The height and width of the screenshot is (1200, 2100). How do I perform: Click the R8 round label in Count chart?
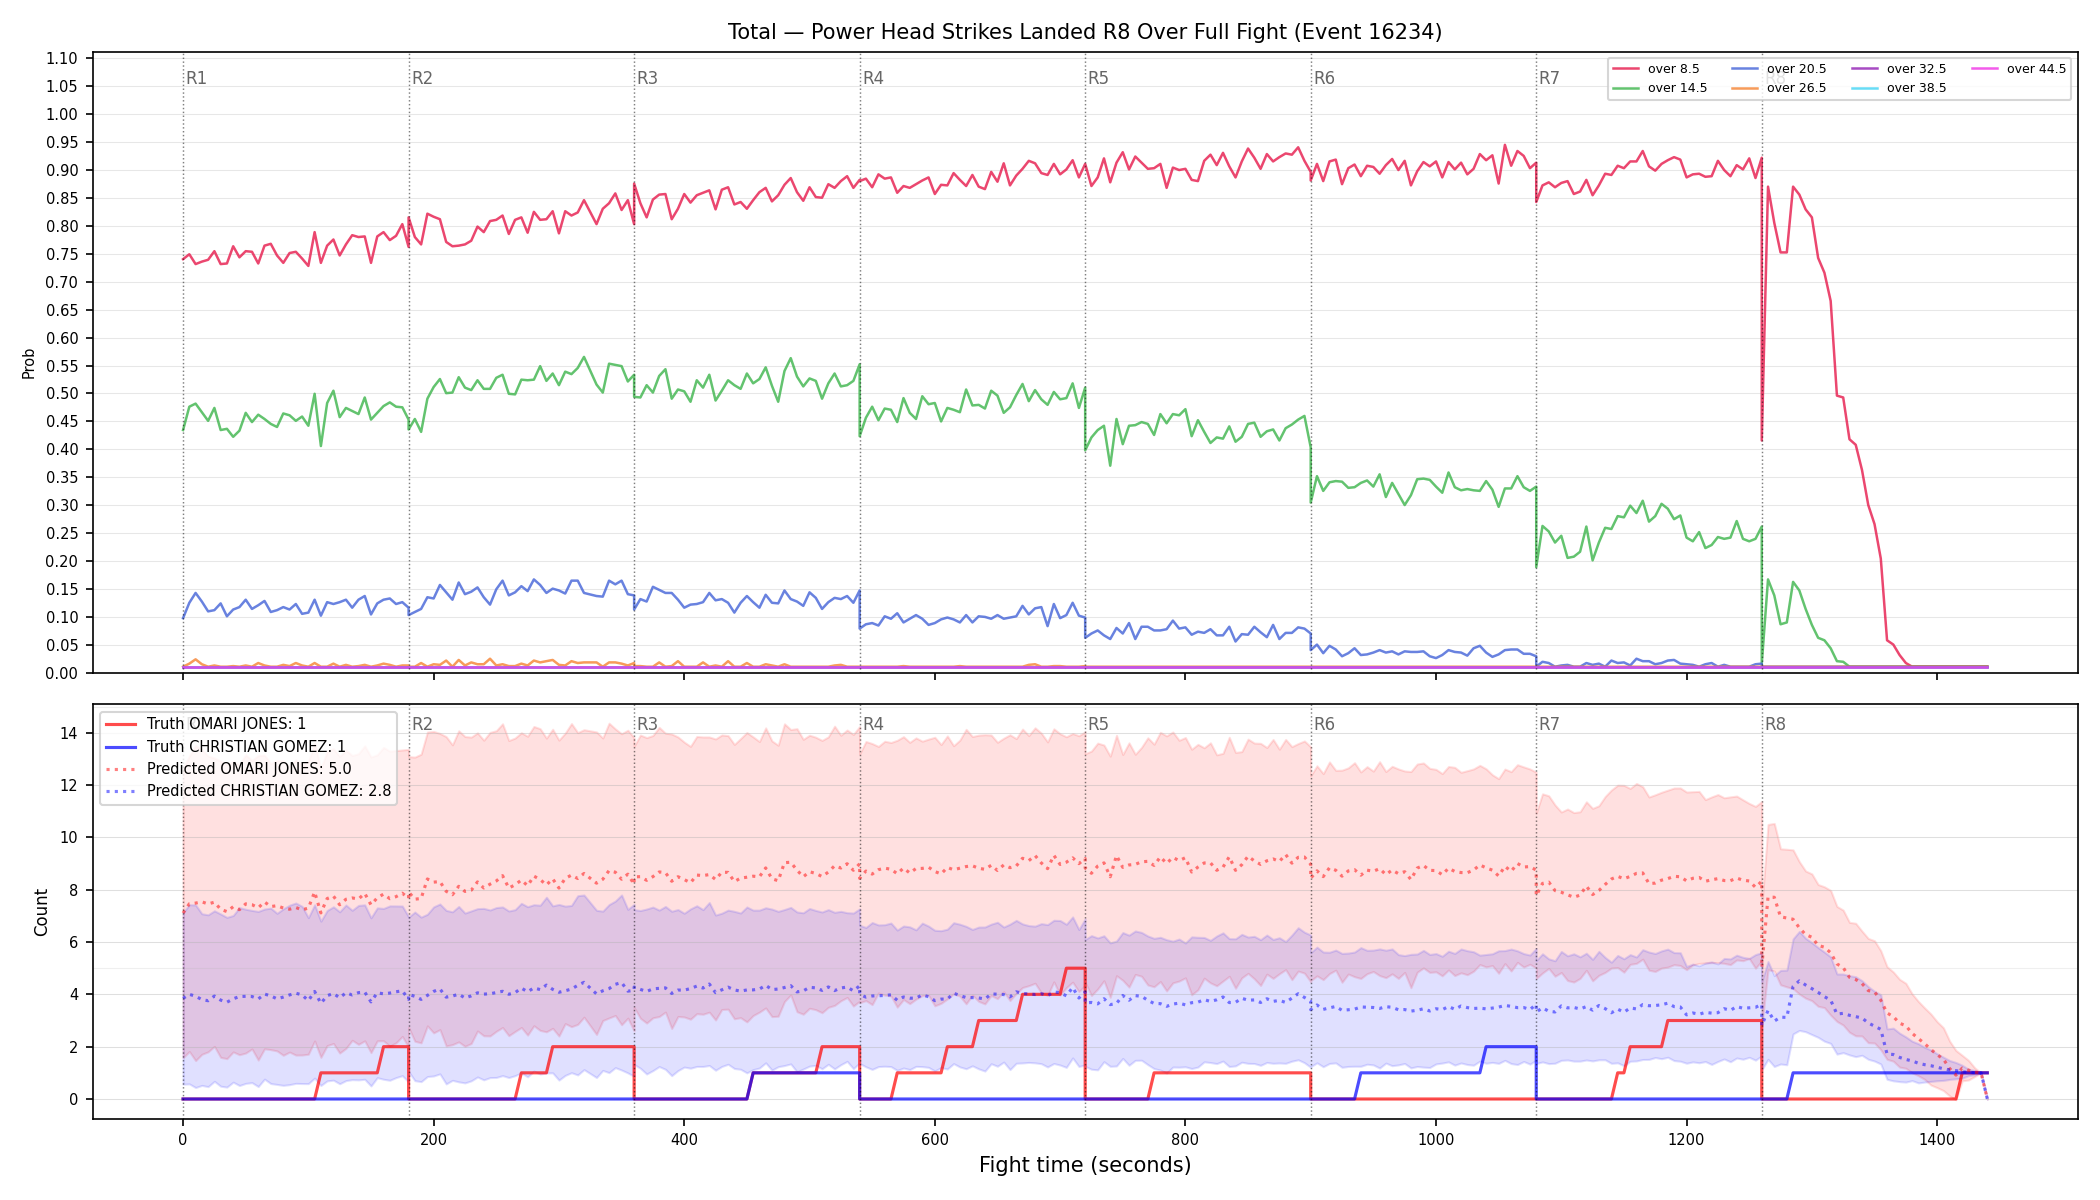(1775, 724)
